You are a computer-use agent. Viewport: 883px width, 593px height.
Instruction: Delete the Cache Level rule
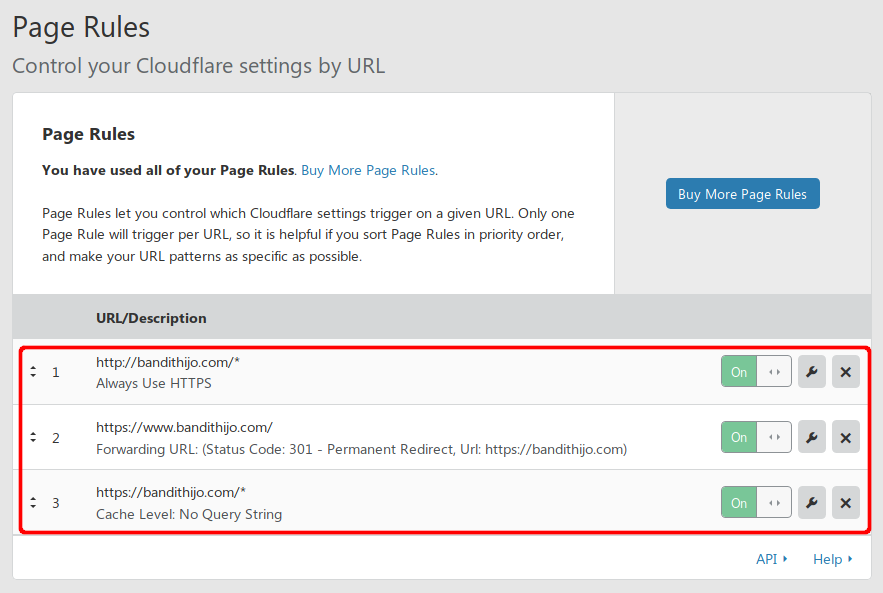(x=845, y=502)
